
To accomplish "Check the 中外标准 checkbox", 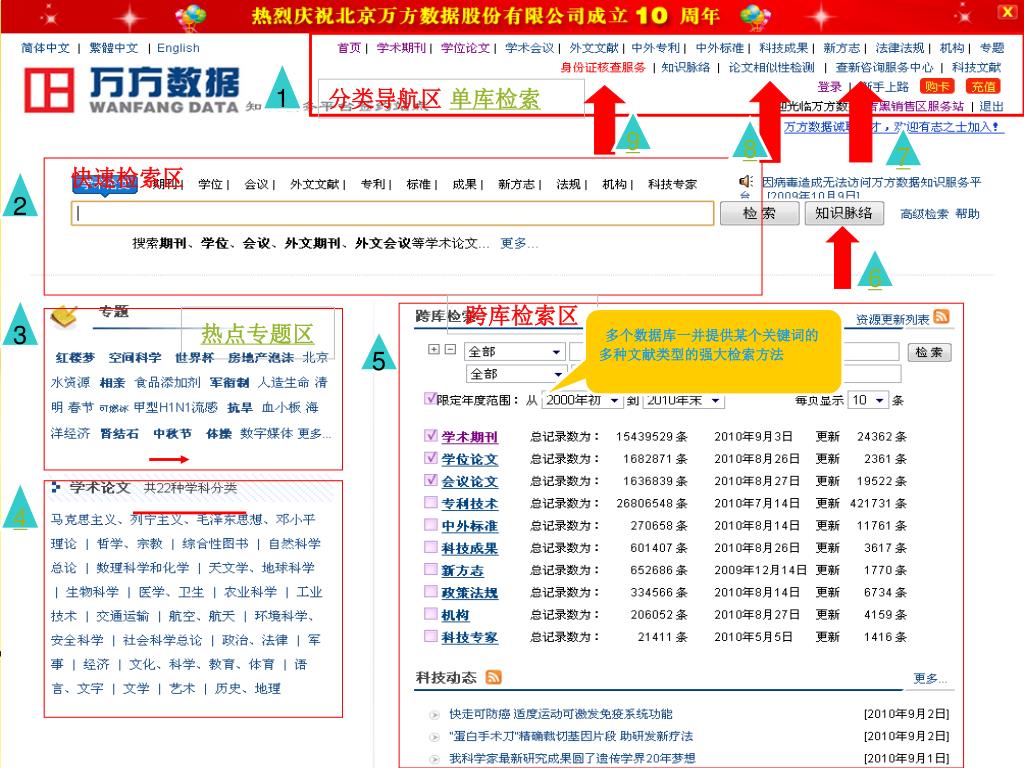I will [430, 524].
